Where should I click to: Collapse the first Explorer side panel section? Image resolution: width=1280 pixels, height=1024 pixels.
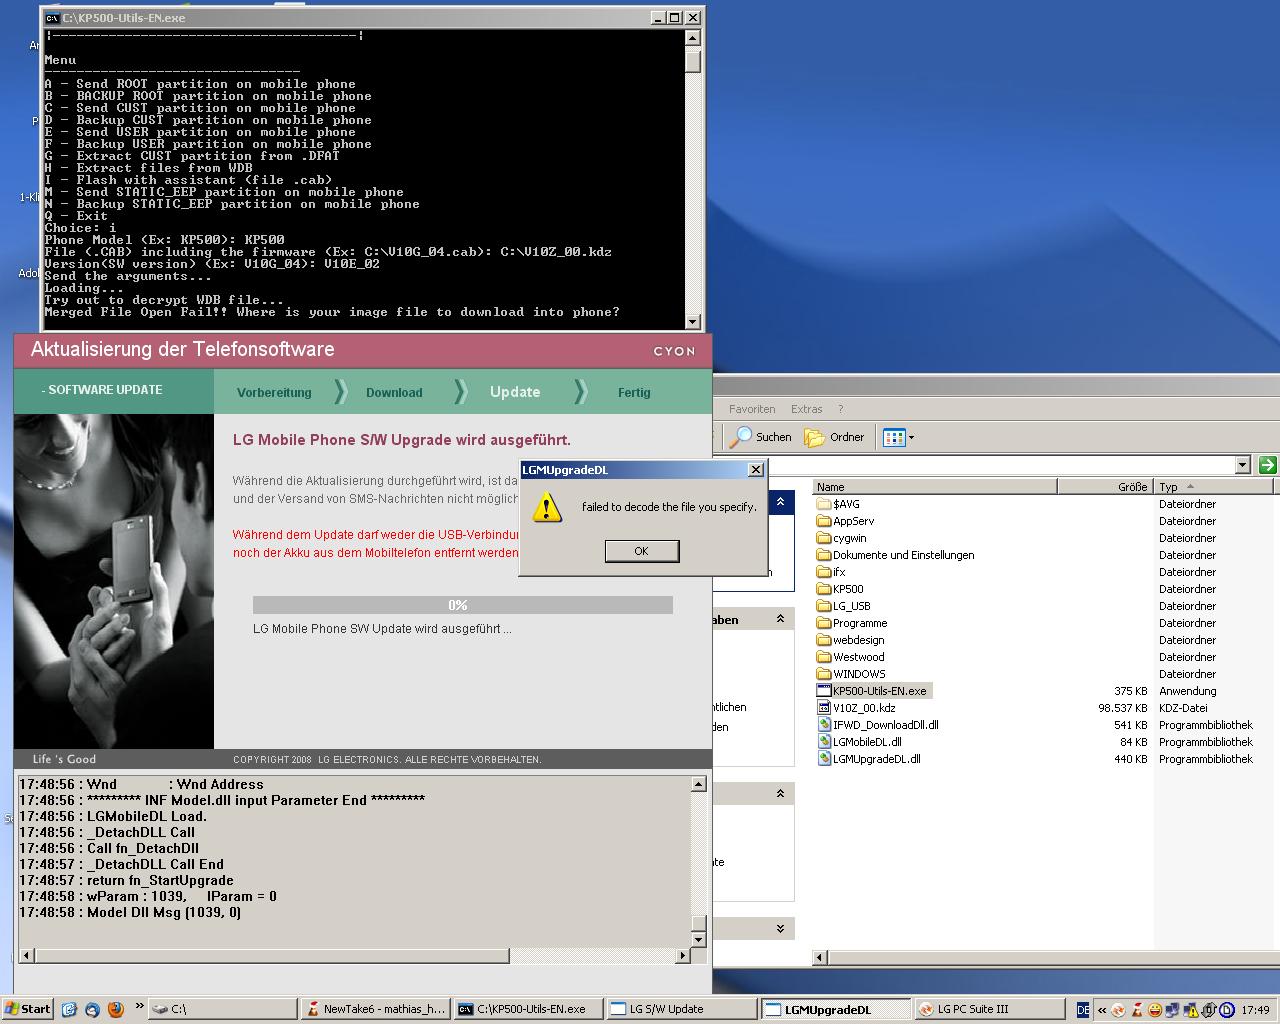[780, 501]
